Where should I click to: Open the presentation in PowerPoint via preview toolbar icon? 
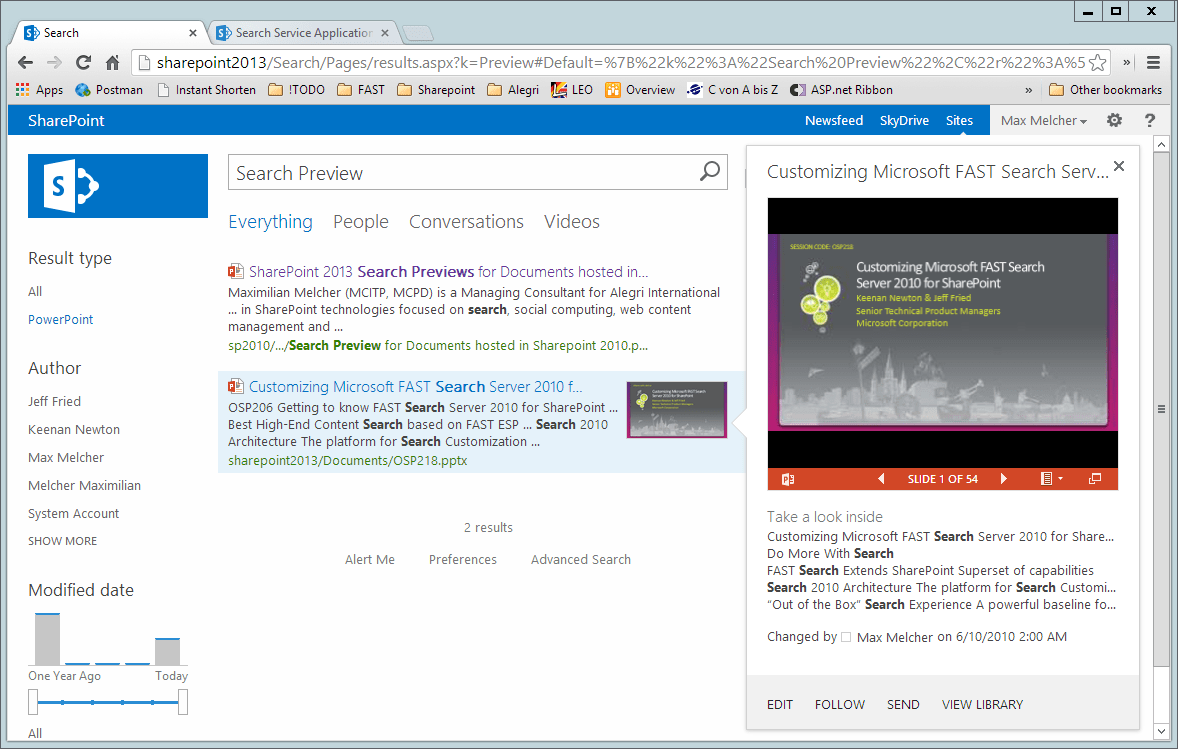785,478
